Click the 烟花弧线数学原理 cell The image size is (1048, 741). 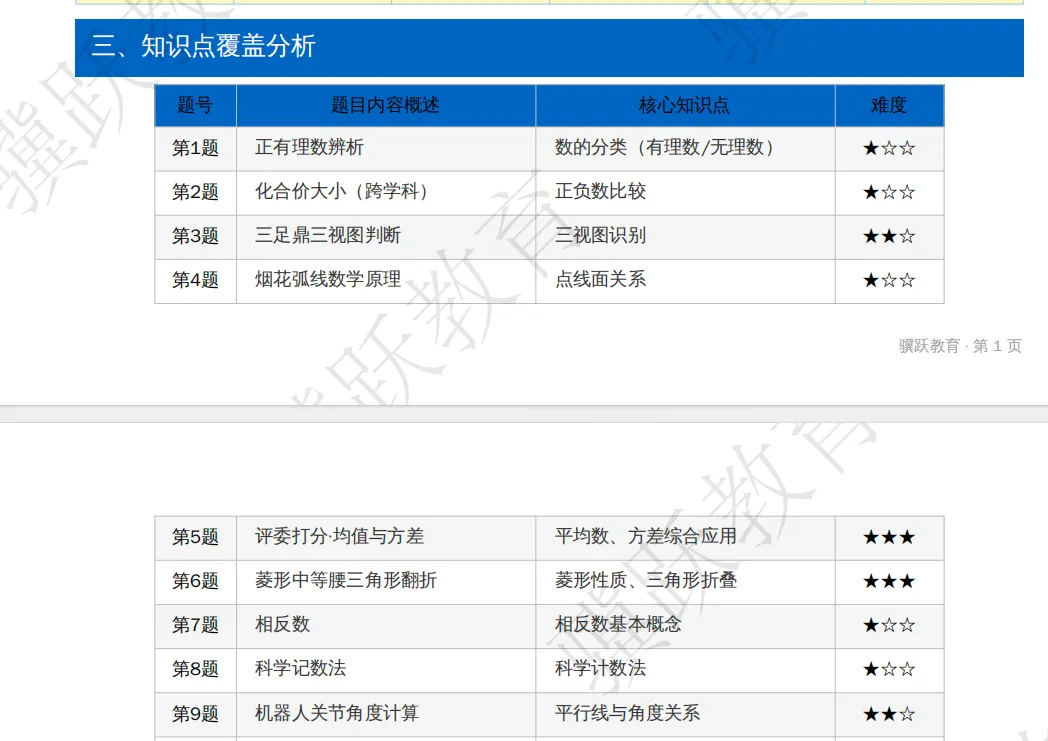[325, 281]
